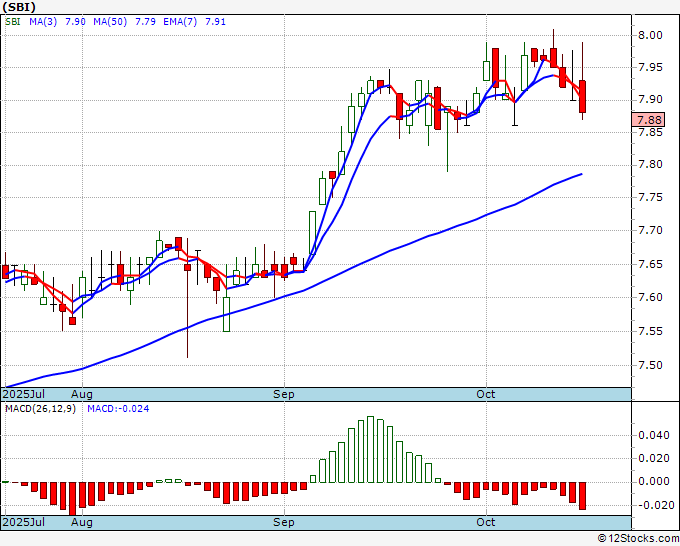680x546 pixels.
Task: Click Aug on the MACD panel axis
Action: pyautogui.click(x=82, y=522)
